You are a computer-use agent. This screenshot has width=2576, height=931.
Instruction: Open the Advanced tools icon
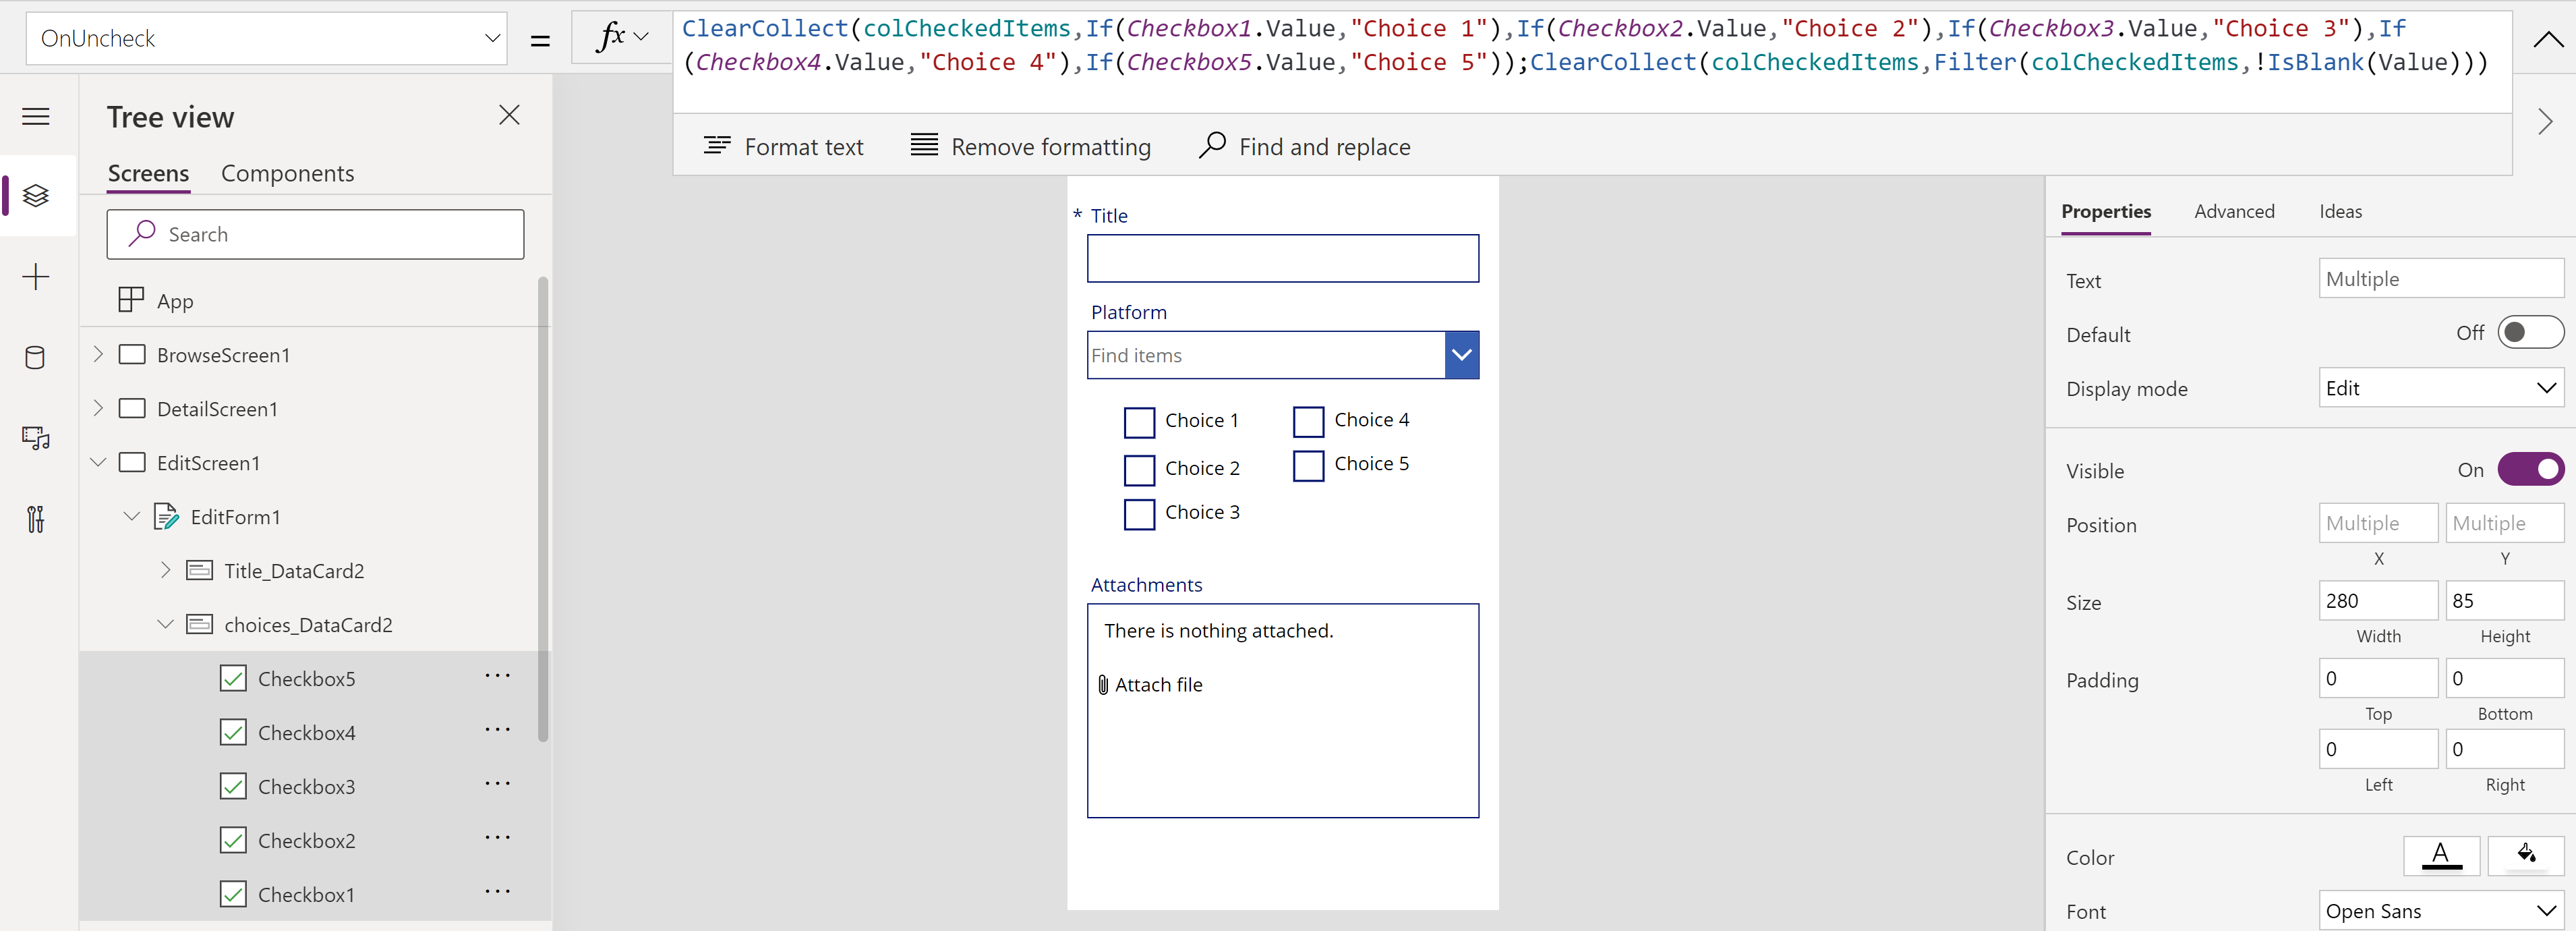[36, 518]
